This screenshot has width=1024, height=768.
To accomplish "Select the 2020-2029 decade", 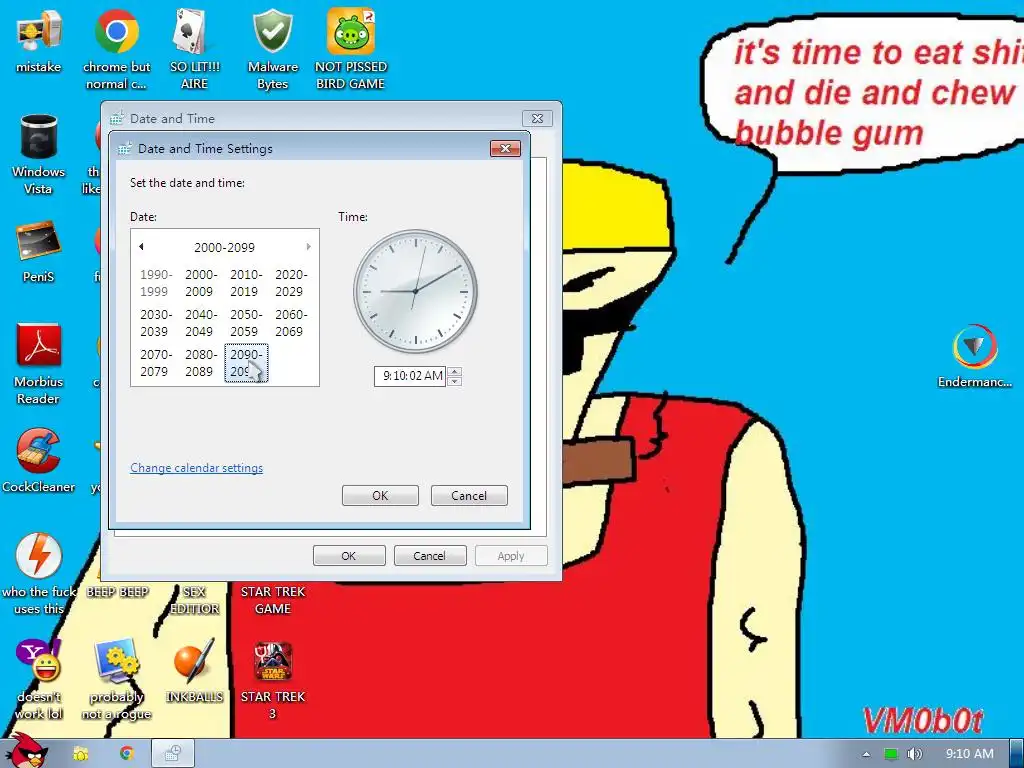I will (x=291, y=283).
